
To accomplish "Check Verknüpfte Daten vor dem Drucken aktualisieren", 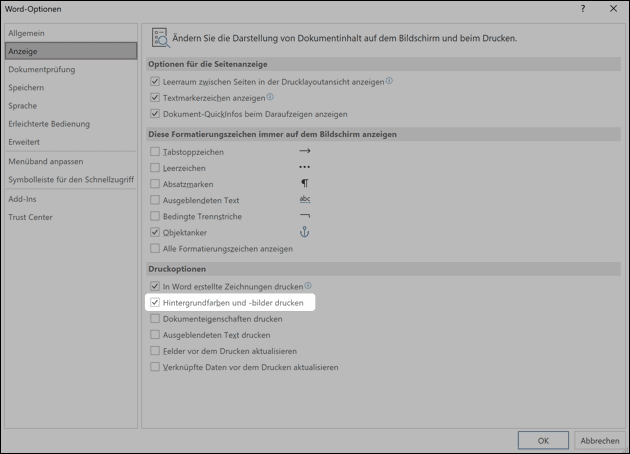I will (x=155, y=367).
